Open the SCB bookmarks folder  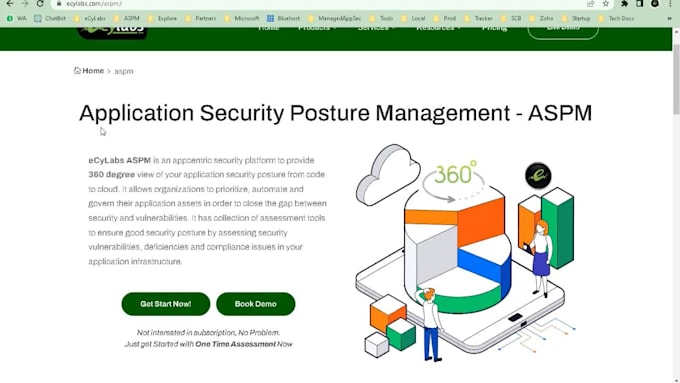tap(511, 18)
